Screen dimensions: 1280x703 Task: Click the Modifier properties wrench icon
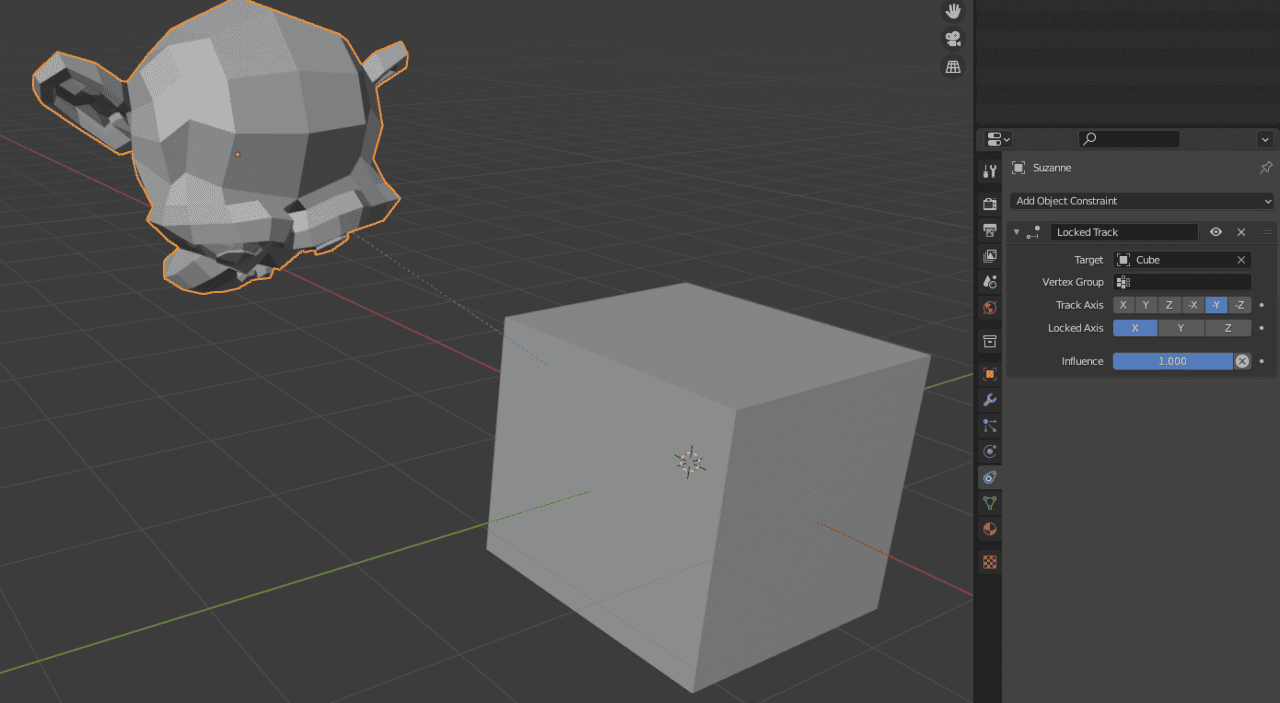[989, 400]
